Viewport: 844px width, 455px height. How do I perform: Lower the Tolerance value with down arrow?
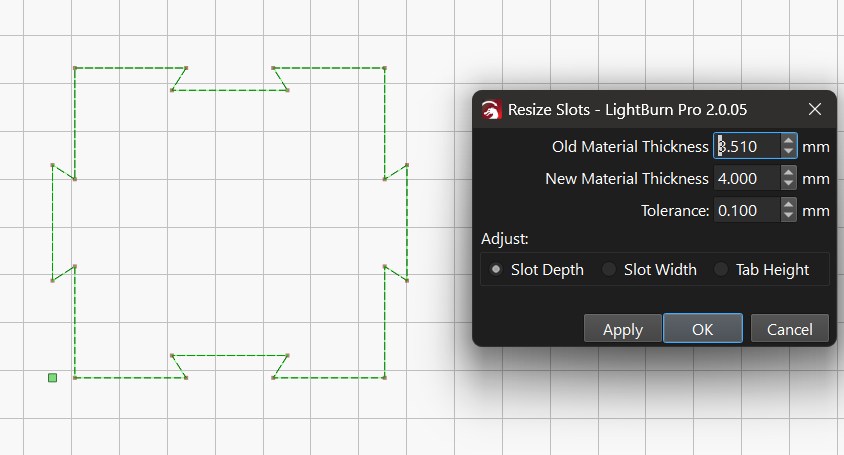coord(788,217)
